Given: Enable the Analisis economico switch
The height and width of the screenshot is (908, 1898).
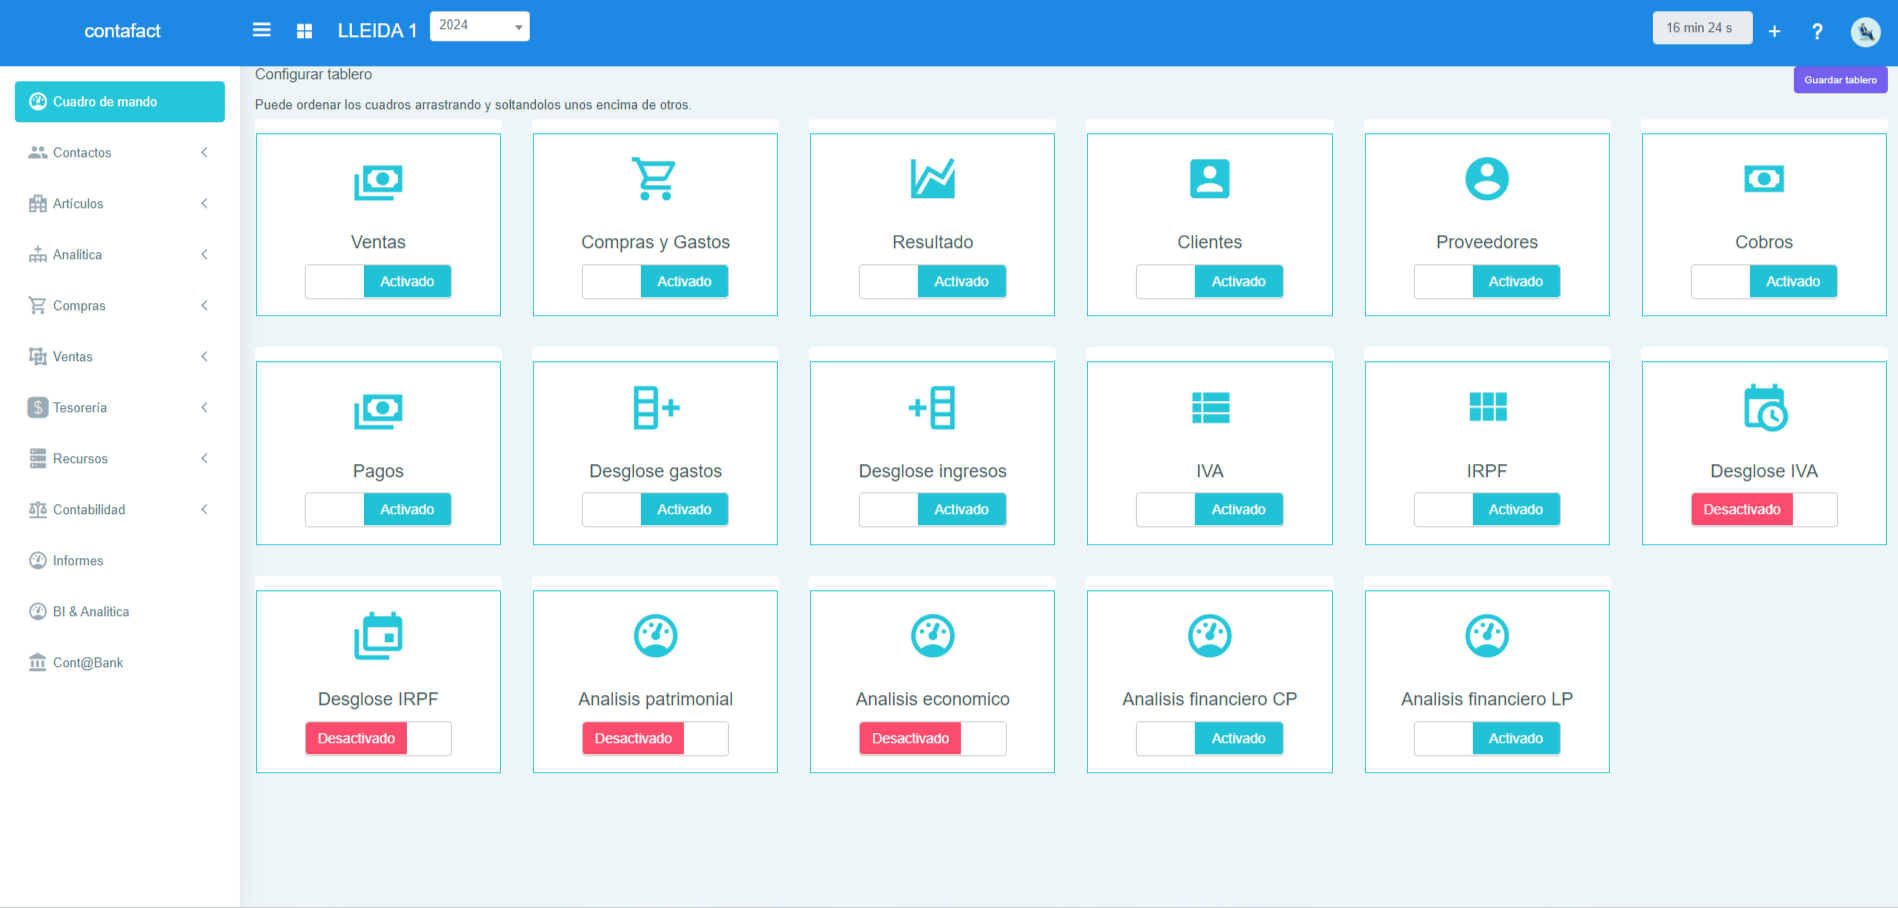Looking at the screenshot, I should click(x=932, y=739).
